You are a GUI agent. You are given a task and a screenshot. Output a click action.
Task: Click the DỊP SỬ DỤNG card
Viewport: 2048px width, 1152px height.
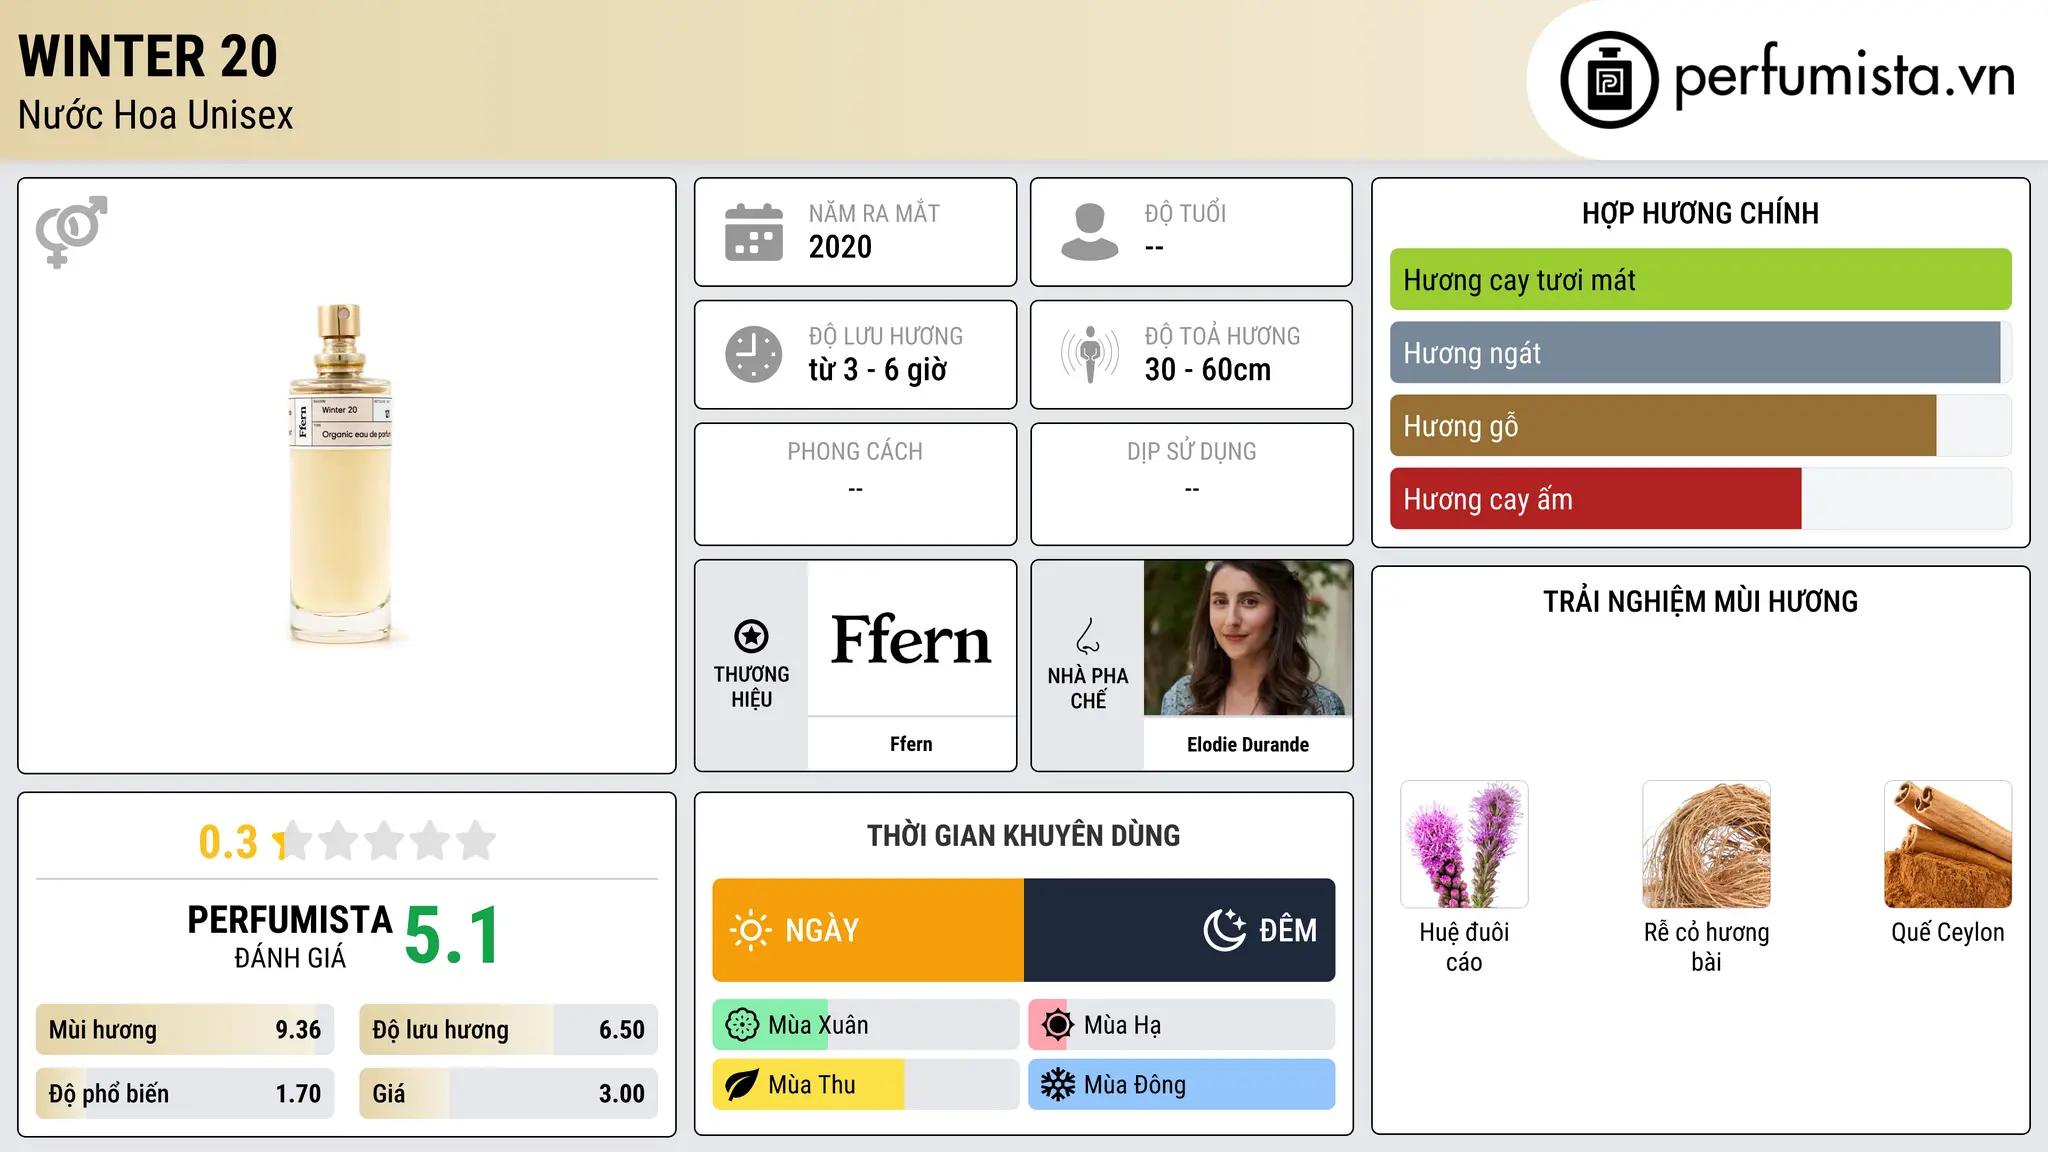1192,484
